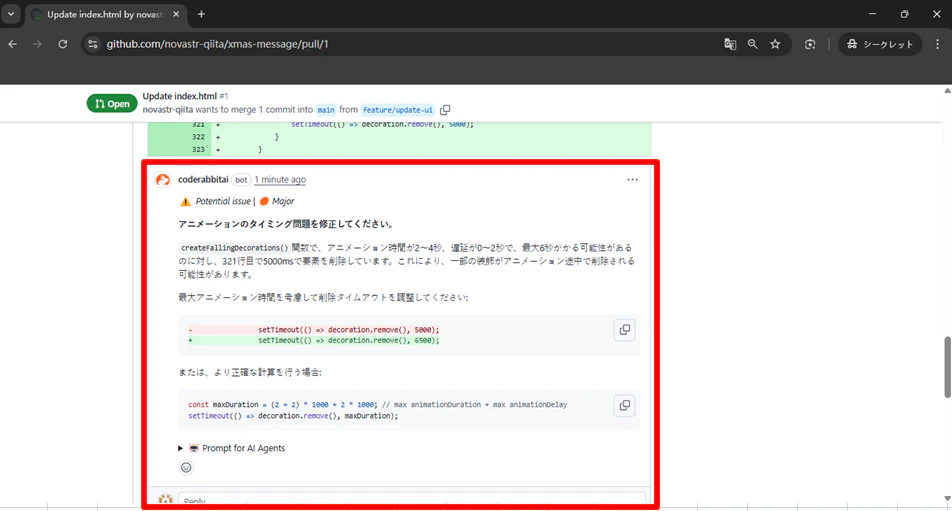Image resolution: width=952 pixels, height=511 pixels.
Task: Click the green Open status badge
Action: (112, 104)
